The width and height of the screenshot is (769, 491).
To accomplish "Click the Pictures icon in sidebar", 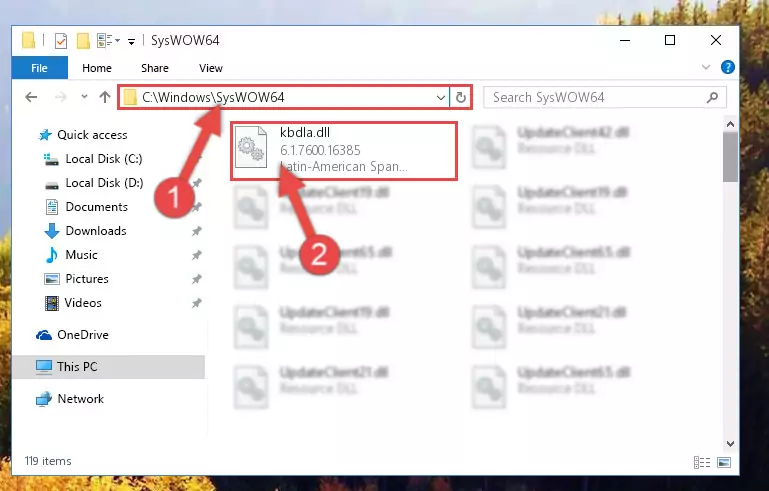I will 51,279.
